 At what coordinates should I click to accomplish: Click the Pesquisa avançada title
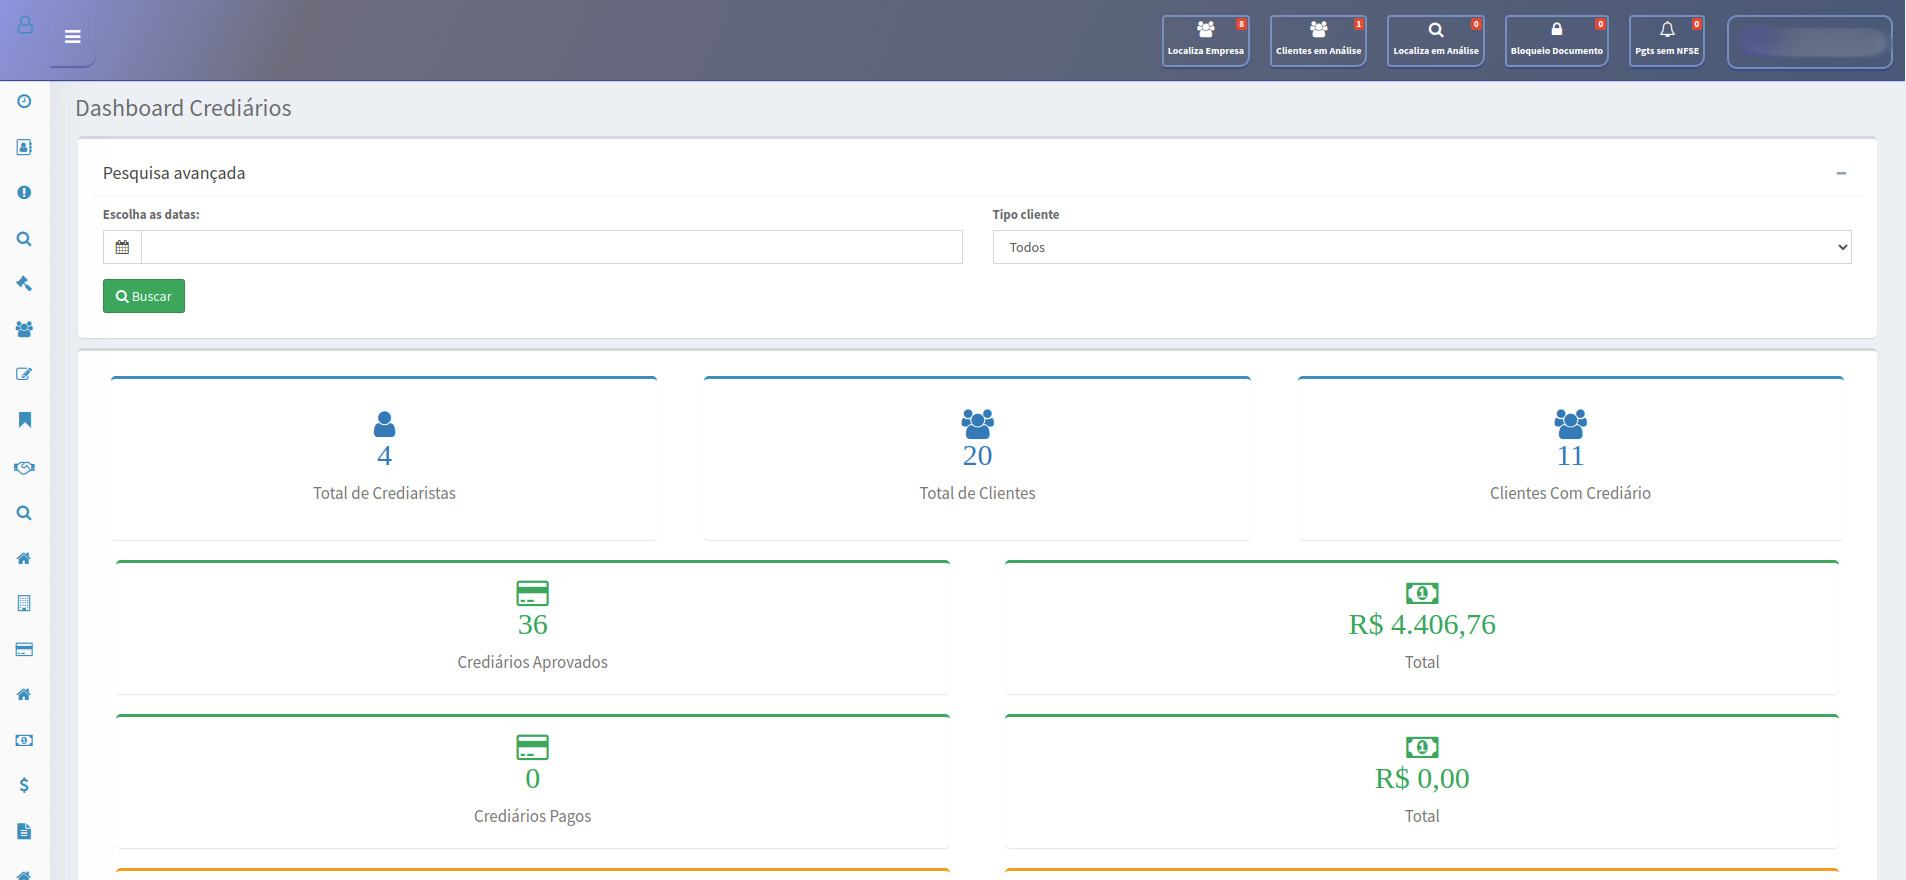tap(174, 173)
